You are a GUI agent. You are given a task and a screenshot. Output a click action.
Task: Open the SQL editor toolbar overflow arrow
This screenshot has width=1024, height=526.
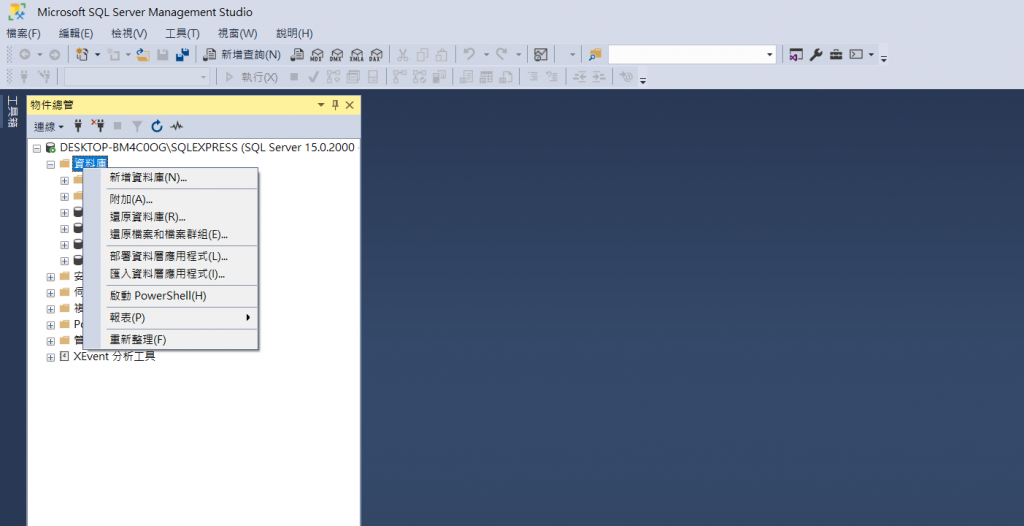[643, 81]
